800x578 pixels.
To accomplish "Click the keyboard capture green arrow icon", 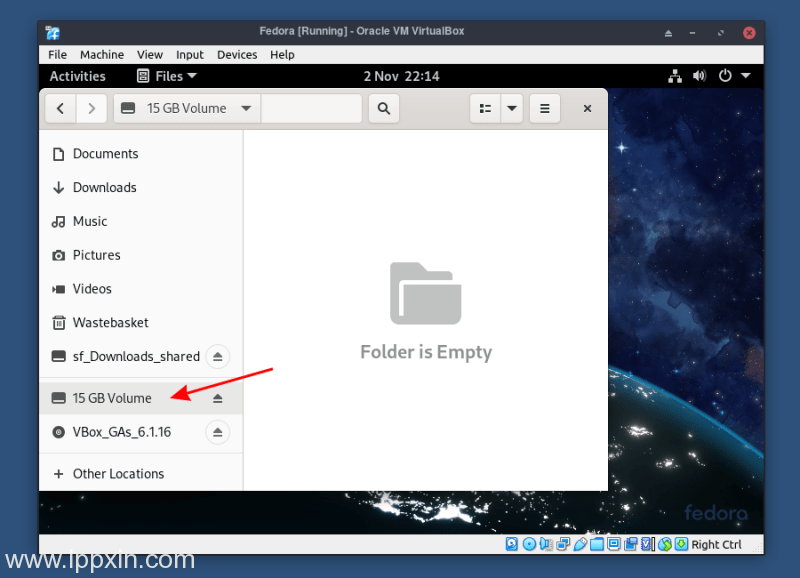I will pyautogui.click(x=681, y=544).
